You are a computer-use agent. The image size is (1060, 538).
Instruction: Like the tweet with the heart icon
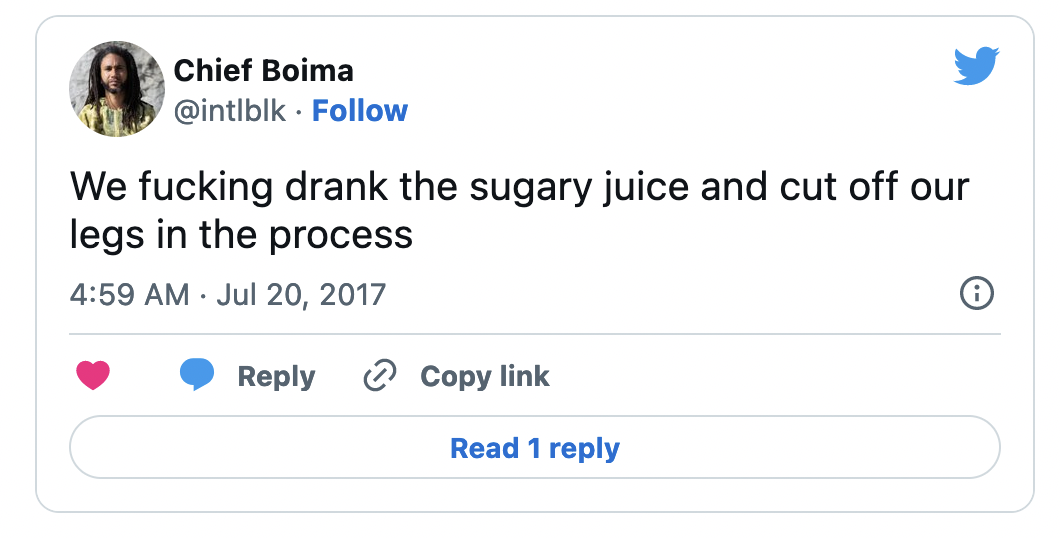coord(93,376)
